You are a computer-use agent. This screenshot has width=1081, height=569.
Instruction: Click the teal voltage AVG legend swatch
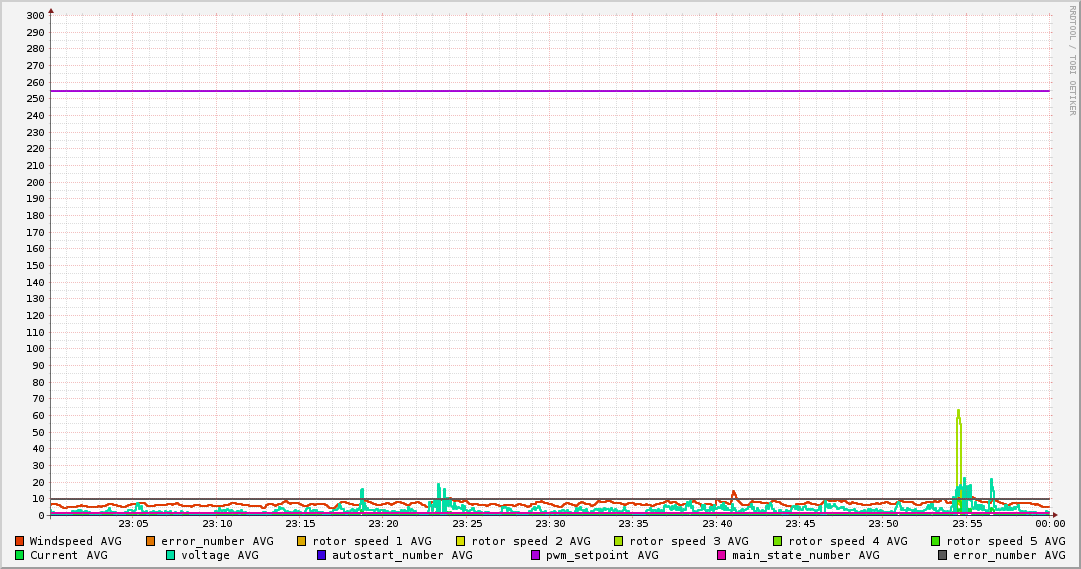click(170, 555)
